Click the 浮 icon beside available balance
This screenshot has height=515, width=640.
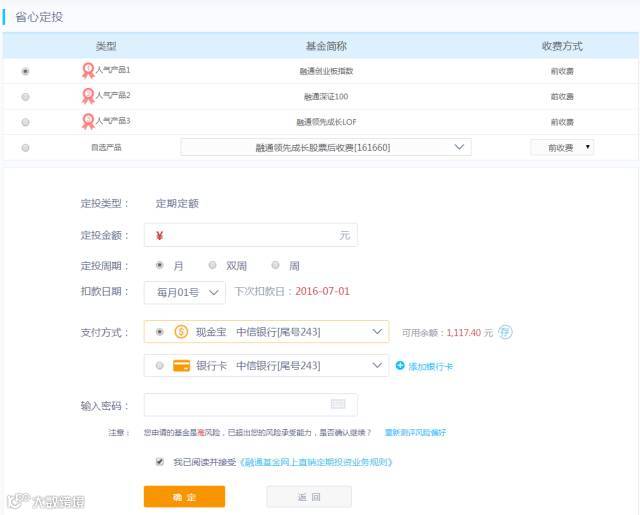[505, 332]
